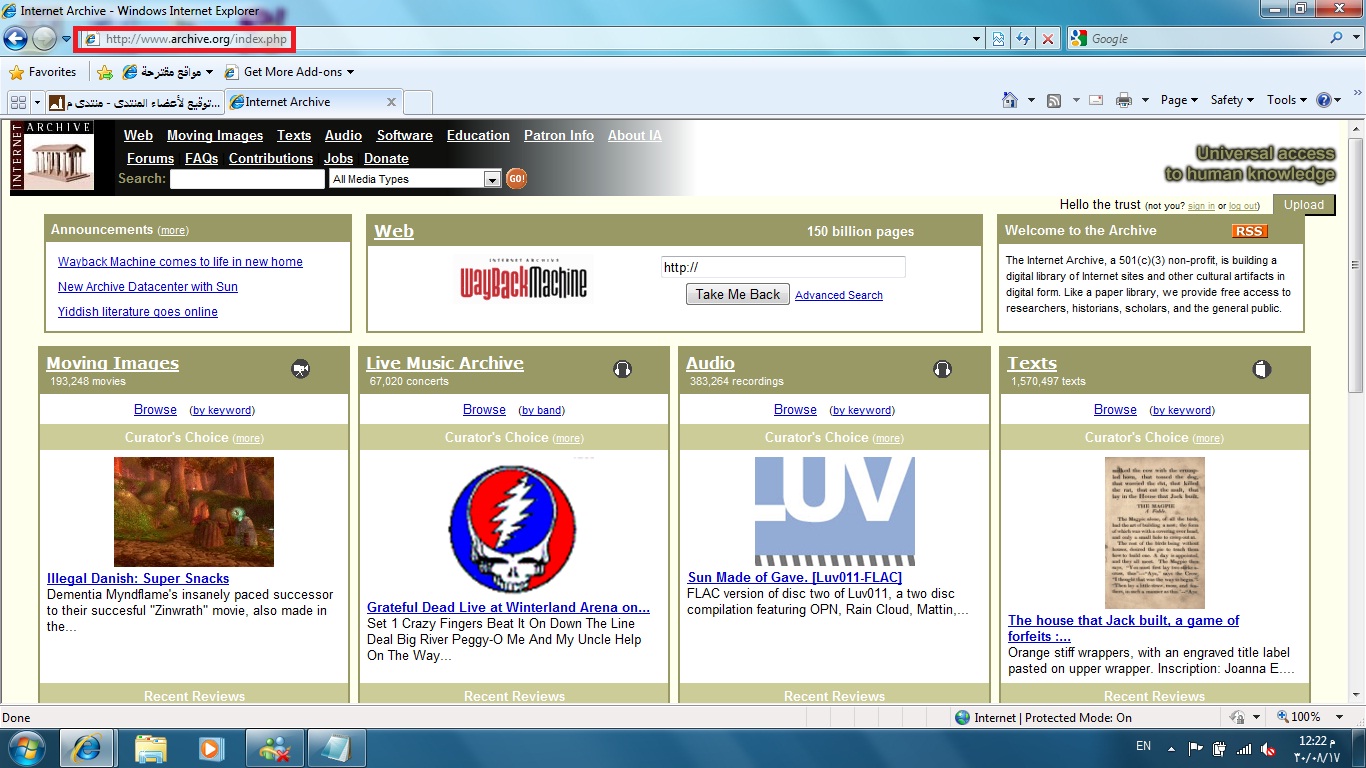The height and width of the screenshot is (768, 1366).
Task: Click the Donate navigation link
Action: pyautogui.click(x=386, y=159)
